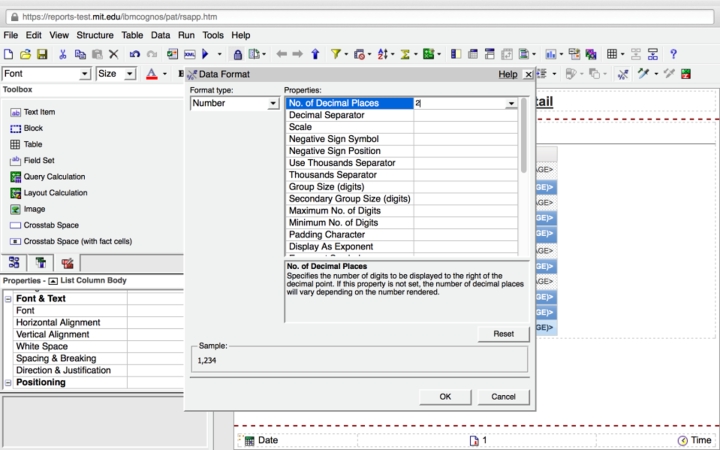The image size is (720, 450).
Task: Collapse the Font & Text property group
Action: pos(9,299)
